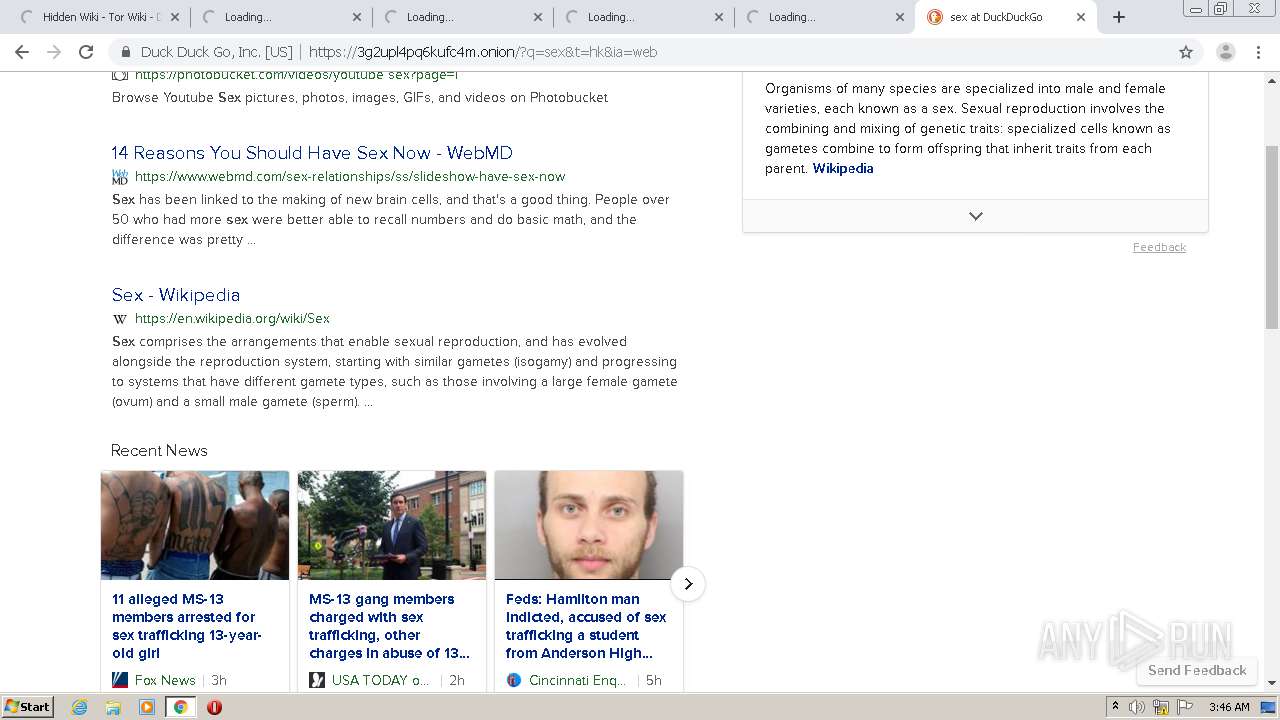Viewport: 1280px width, 720px height.
Task: Click the scrollbar down arrow
Action: 1272,683
